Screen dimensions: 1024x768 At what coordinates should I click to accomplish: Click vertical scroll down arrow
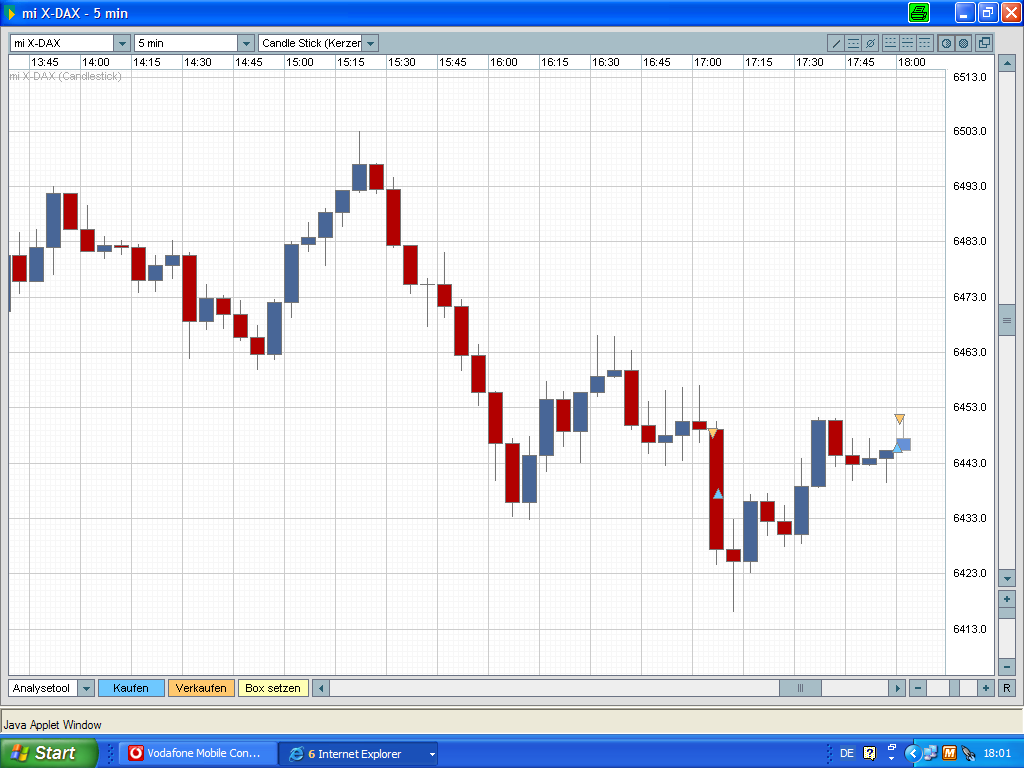[x=1006, y=579]
